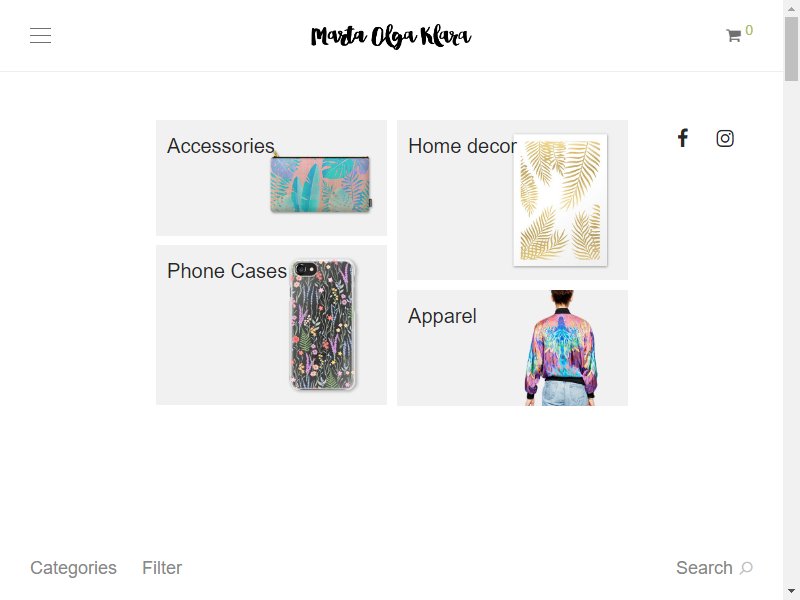Expand the Filter options
This screenshot has height=600, width=800.
coord(162,568)
